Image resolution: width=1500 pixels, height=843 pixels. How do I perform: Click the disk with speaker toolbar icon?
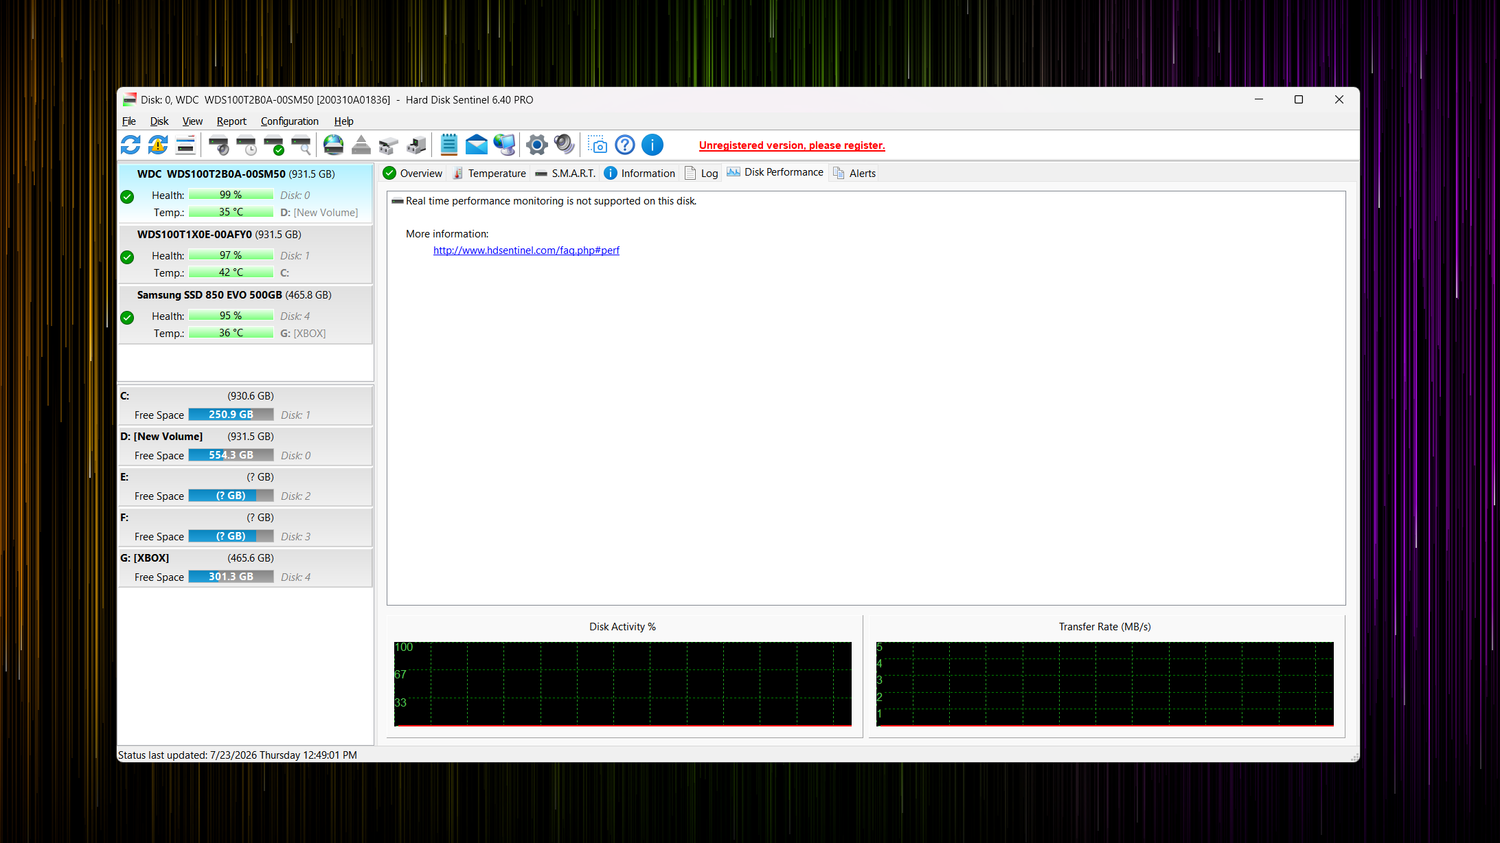pyautogui.click(x=219, y=145)
